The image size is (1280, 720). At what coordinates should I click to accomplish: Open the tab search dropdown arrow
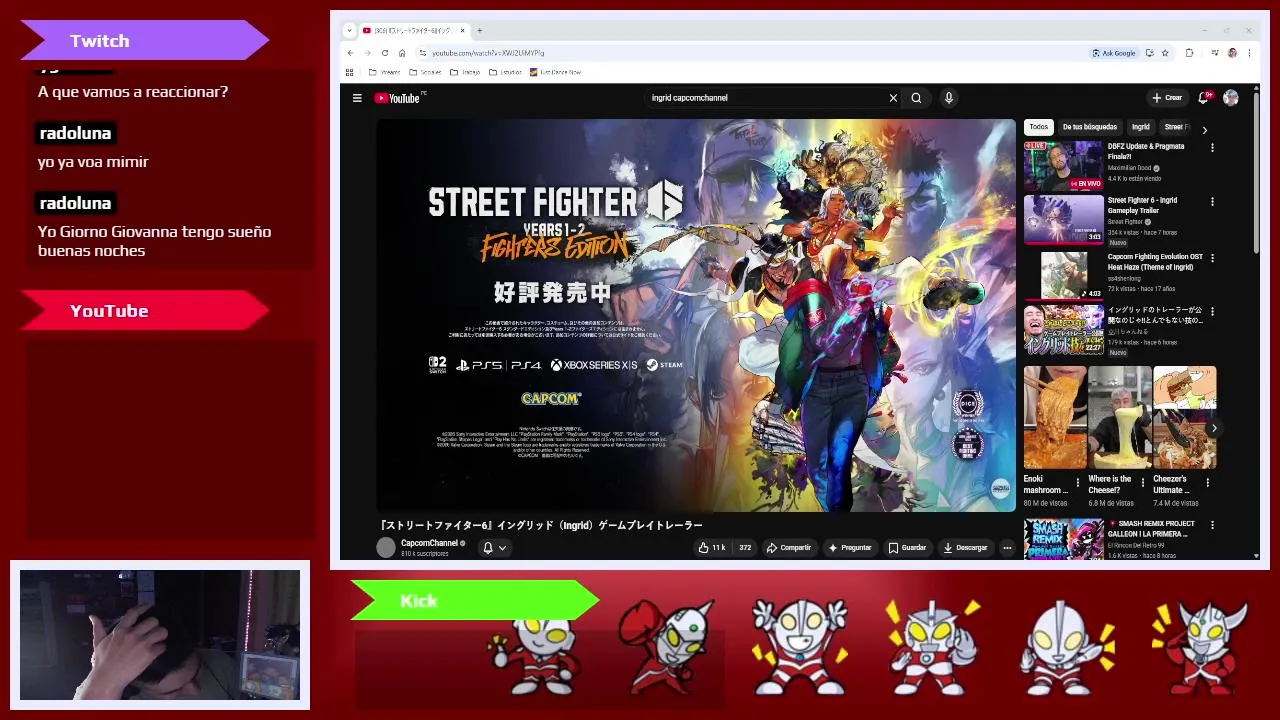(x=349, y=30)
